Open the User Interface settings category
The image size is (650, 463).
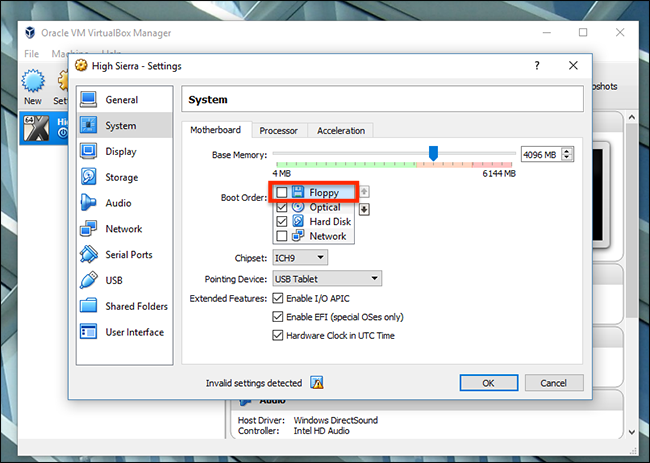click(x=124, y=332)
